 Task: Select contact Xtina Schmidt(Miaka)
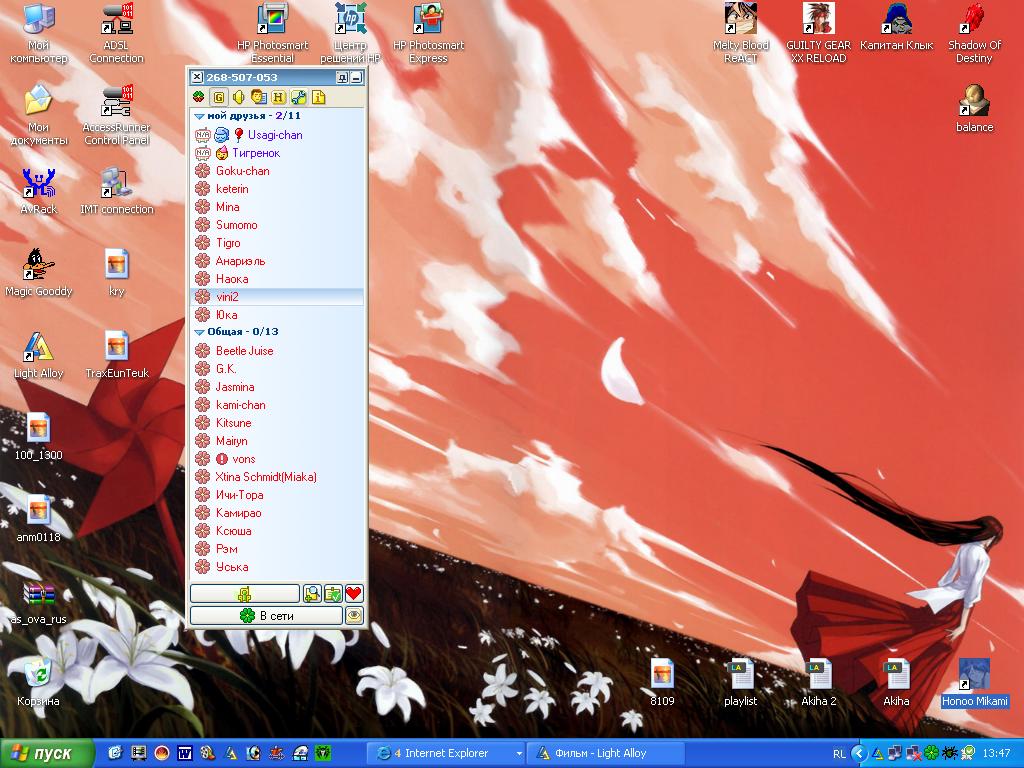(x=278, y=477)
